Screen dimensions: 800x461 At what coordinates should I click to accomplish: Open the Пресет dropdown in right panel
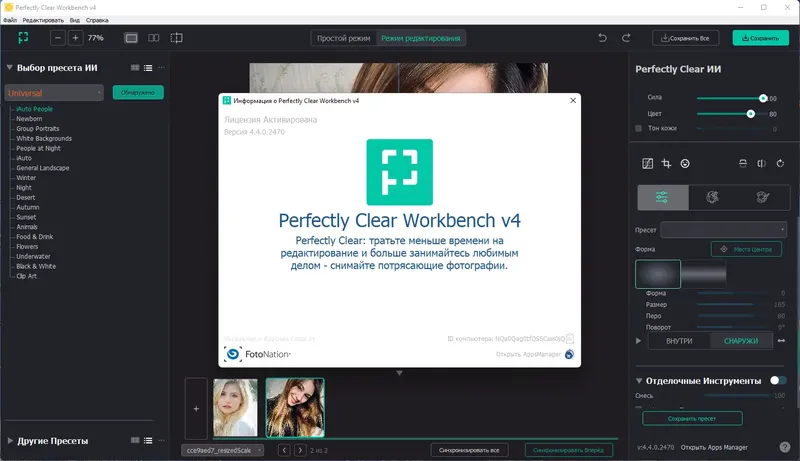click(x=723, y=229)
